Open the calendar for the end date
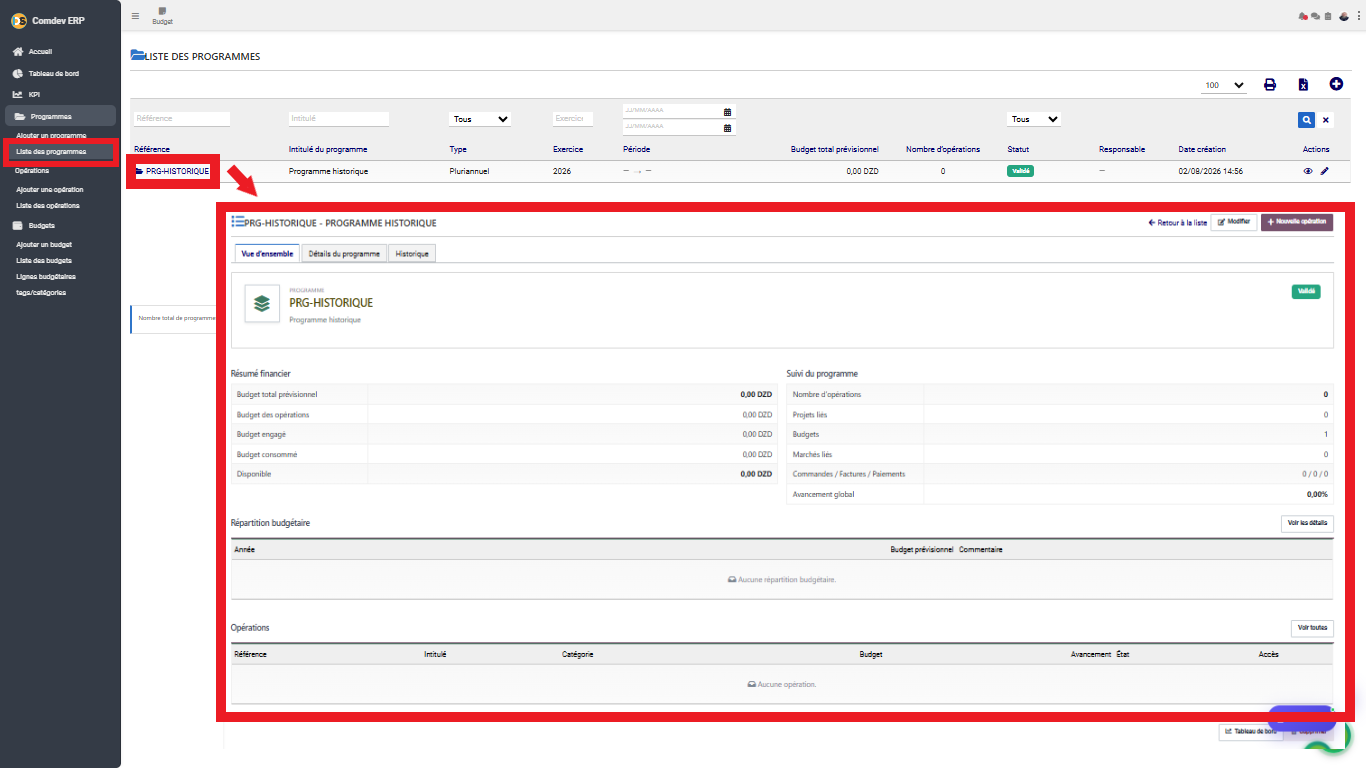Image resolution: width=1366 pixels, height=768 pixels. coord(728,128)
